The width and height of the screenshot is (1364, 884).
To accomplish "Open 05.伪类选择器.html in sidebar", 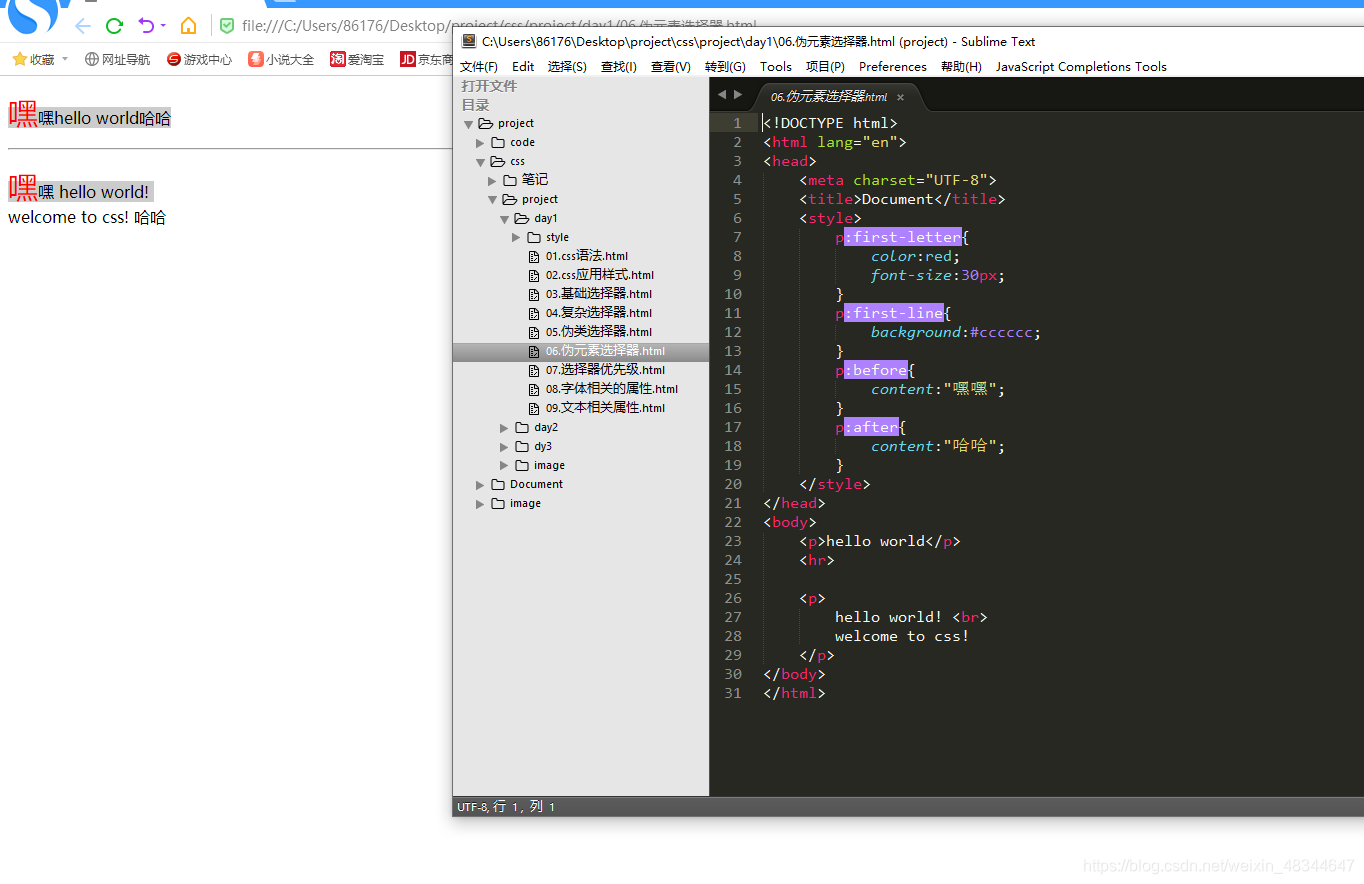I will pos(598,332).
